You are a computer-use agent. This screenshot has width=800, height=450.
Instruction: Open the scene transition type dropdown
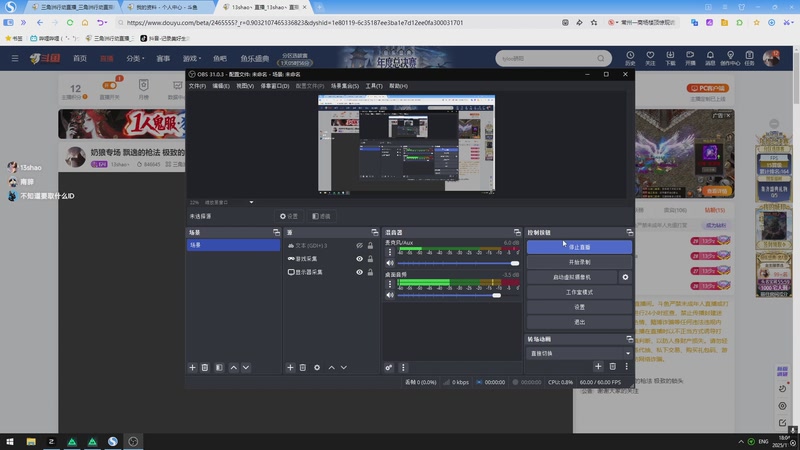[x=580, y=353]
